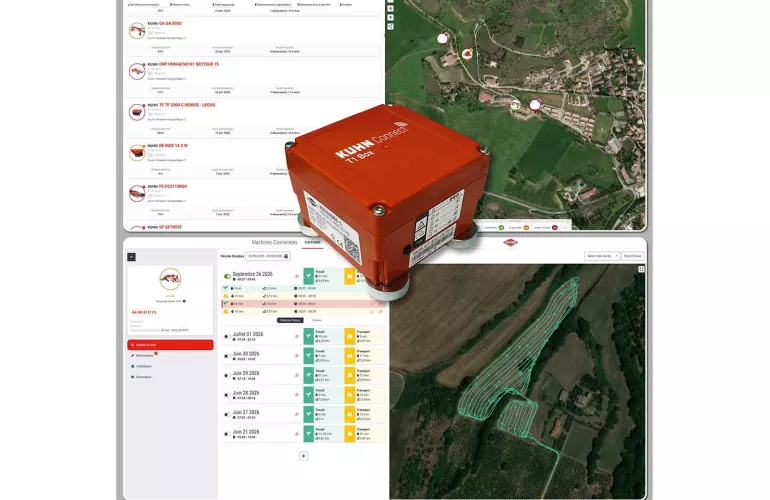The image size is (770, 500).
Task: Click the Export Excel button
Action: click(632, 256)
